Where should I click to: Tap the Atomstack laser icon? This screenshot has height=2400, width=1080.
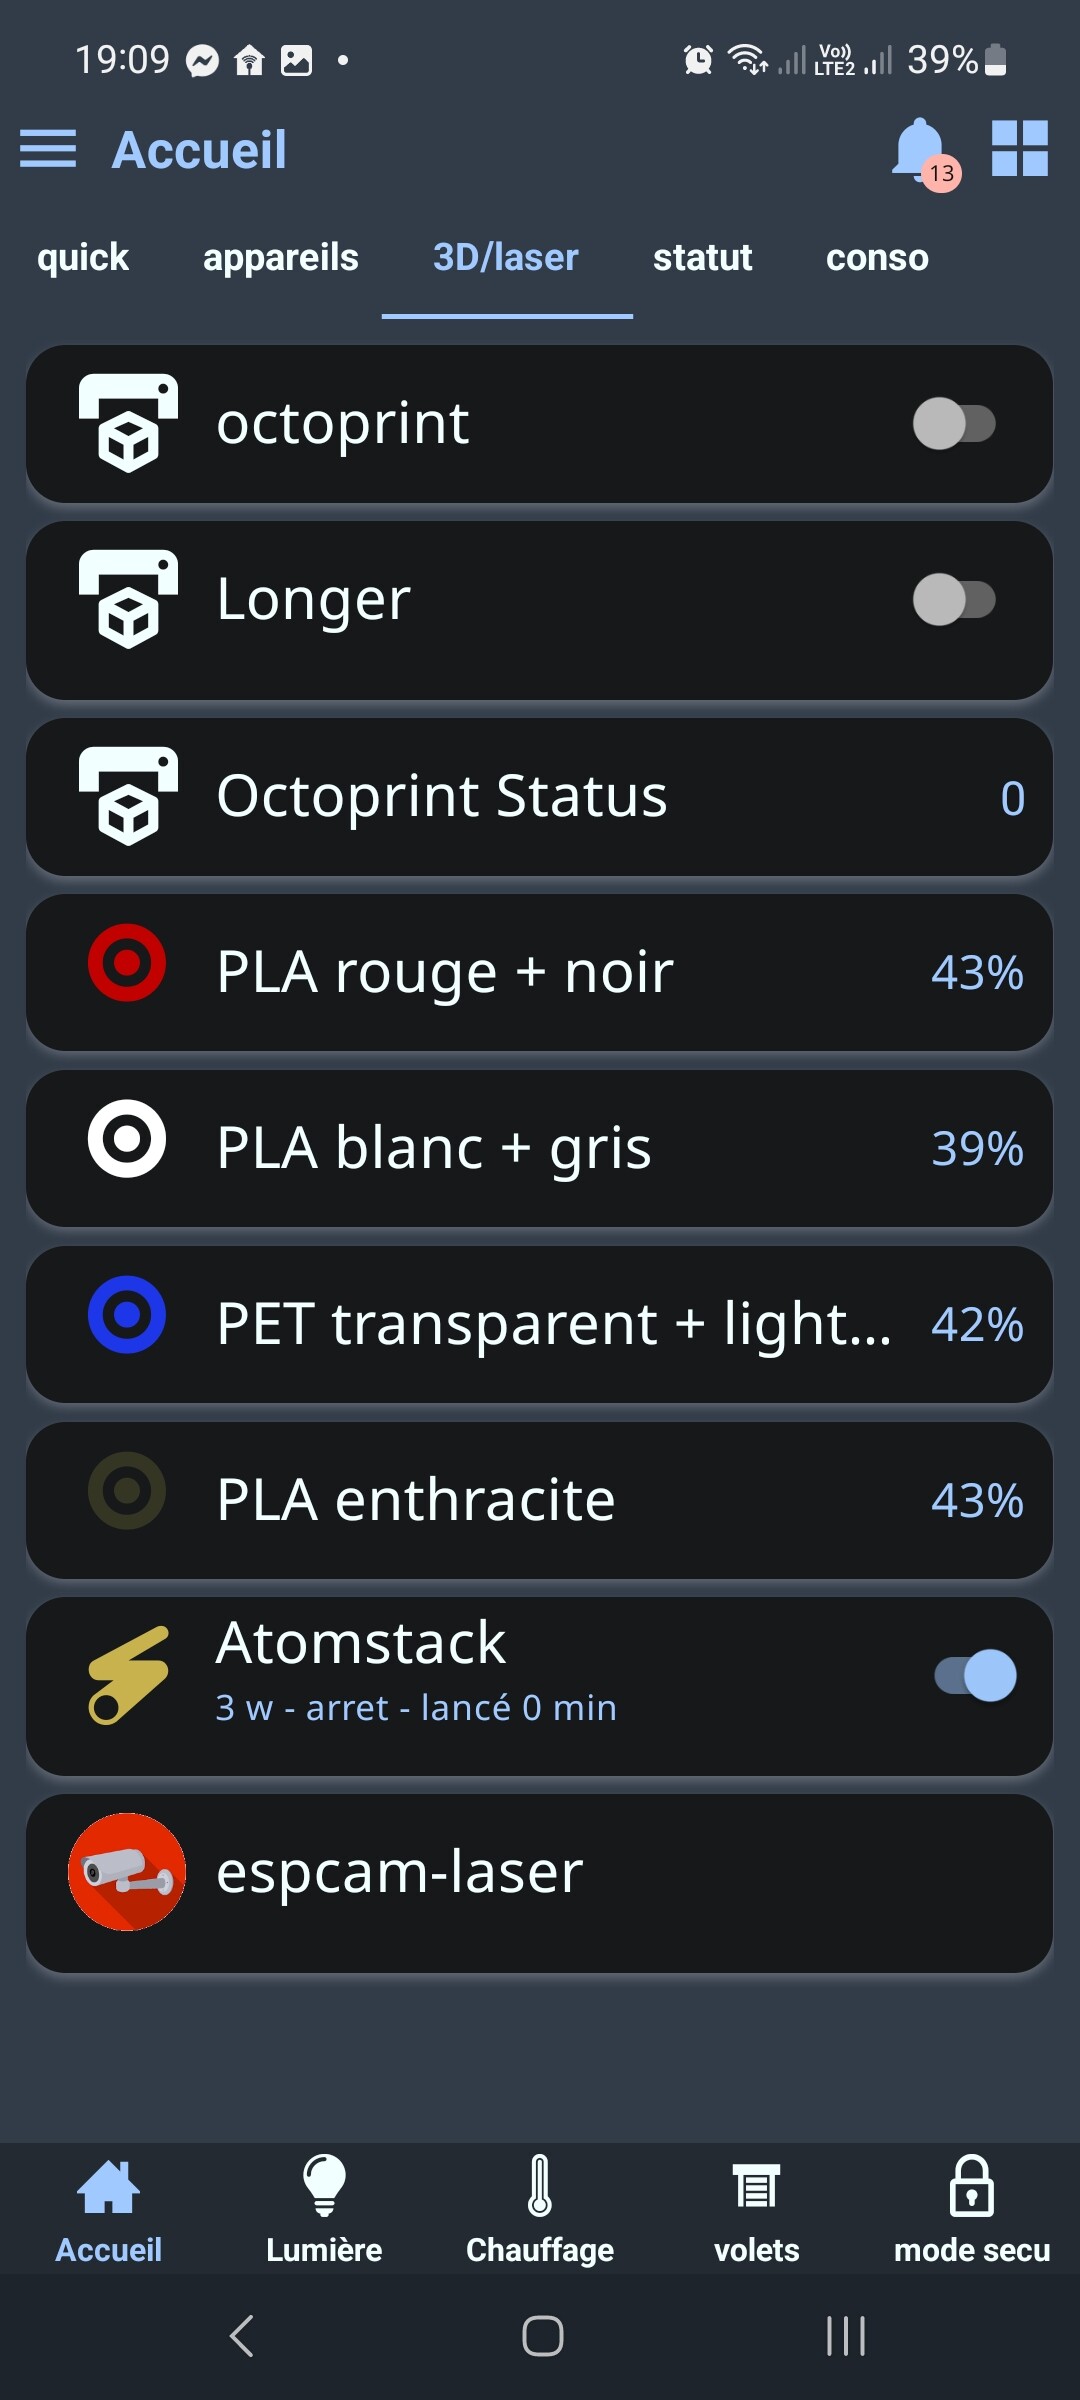pos(128,1675)
